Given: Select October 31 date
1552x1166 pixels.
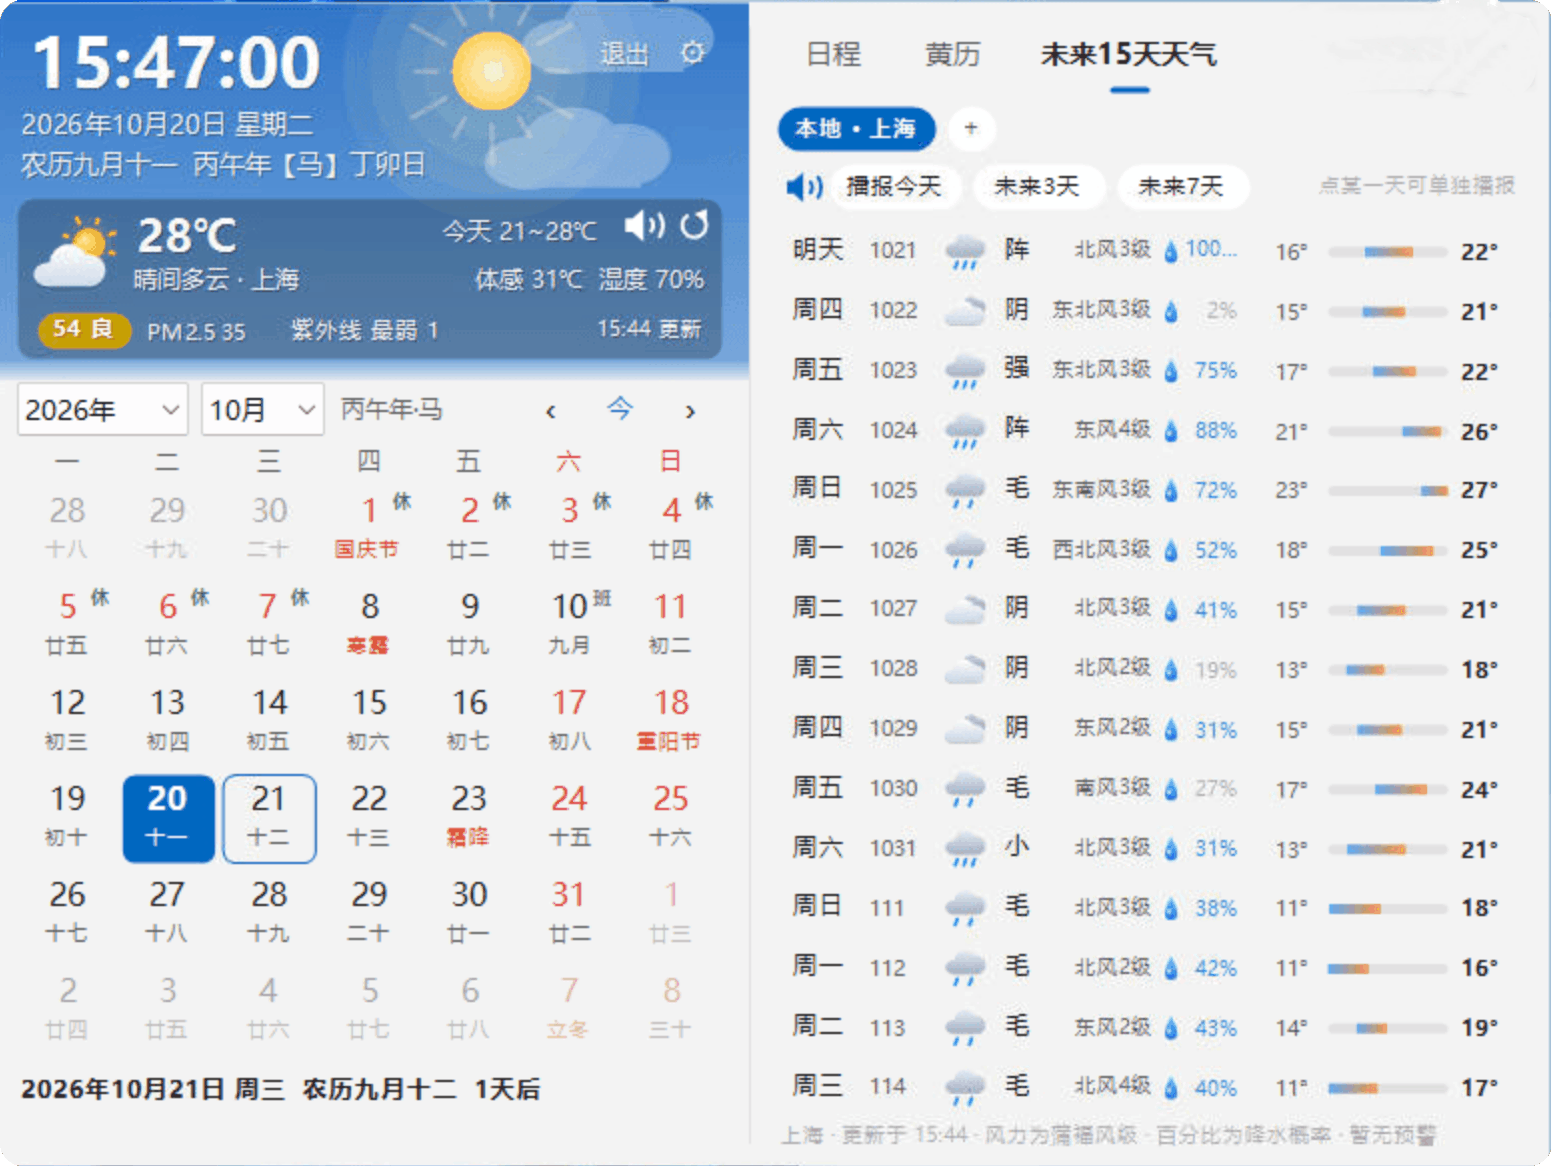Looking at the screenshot, I should (569, 911).
